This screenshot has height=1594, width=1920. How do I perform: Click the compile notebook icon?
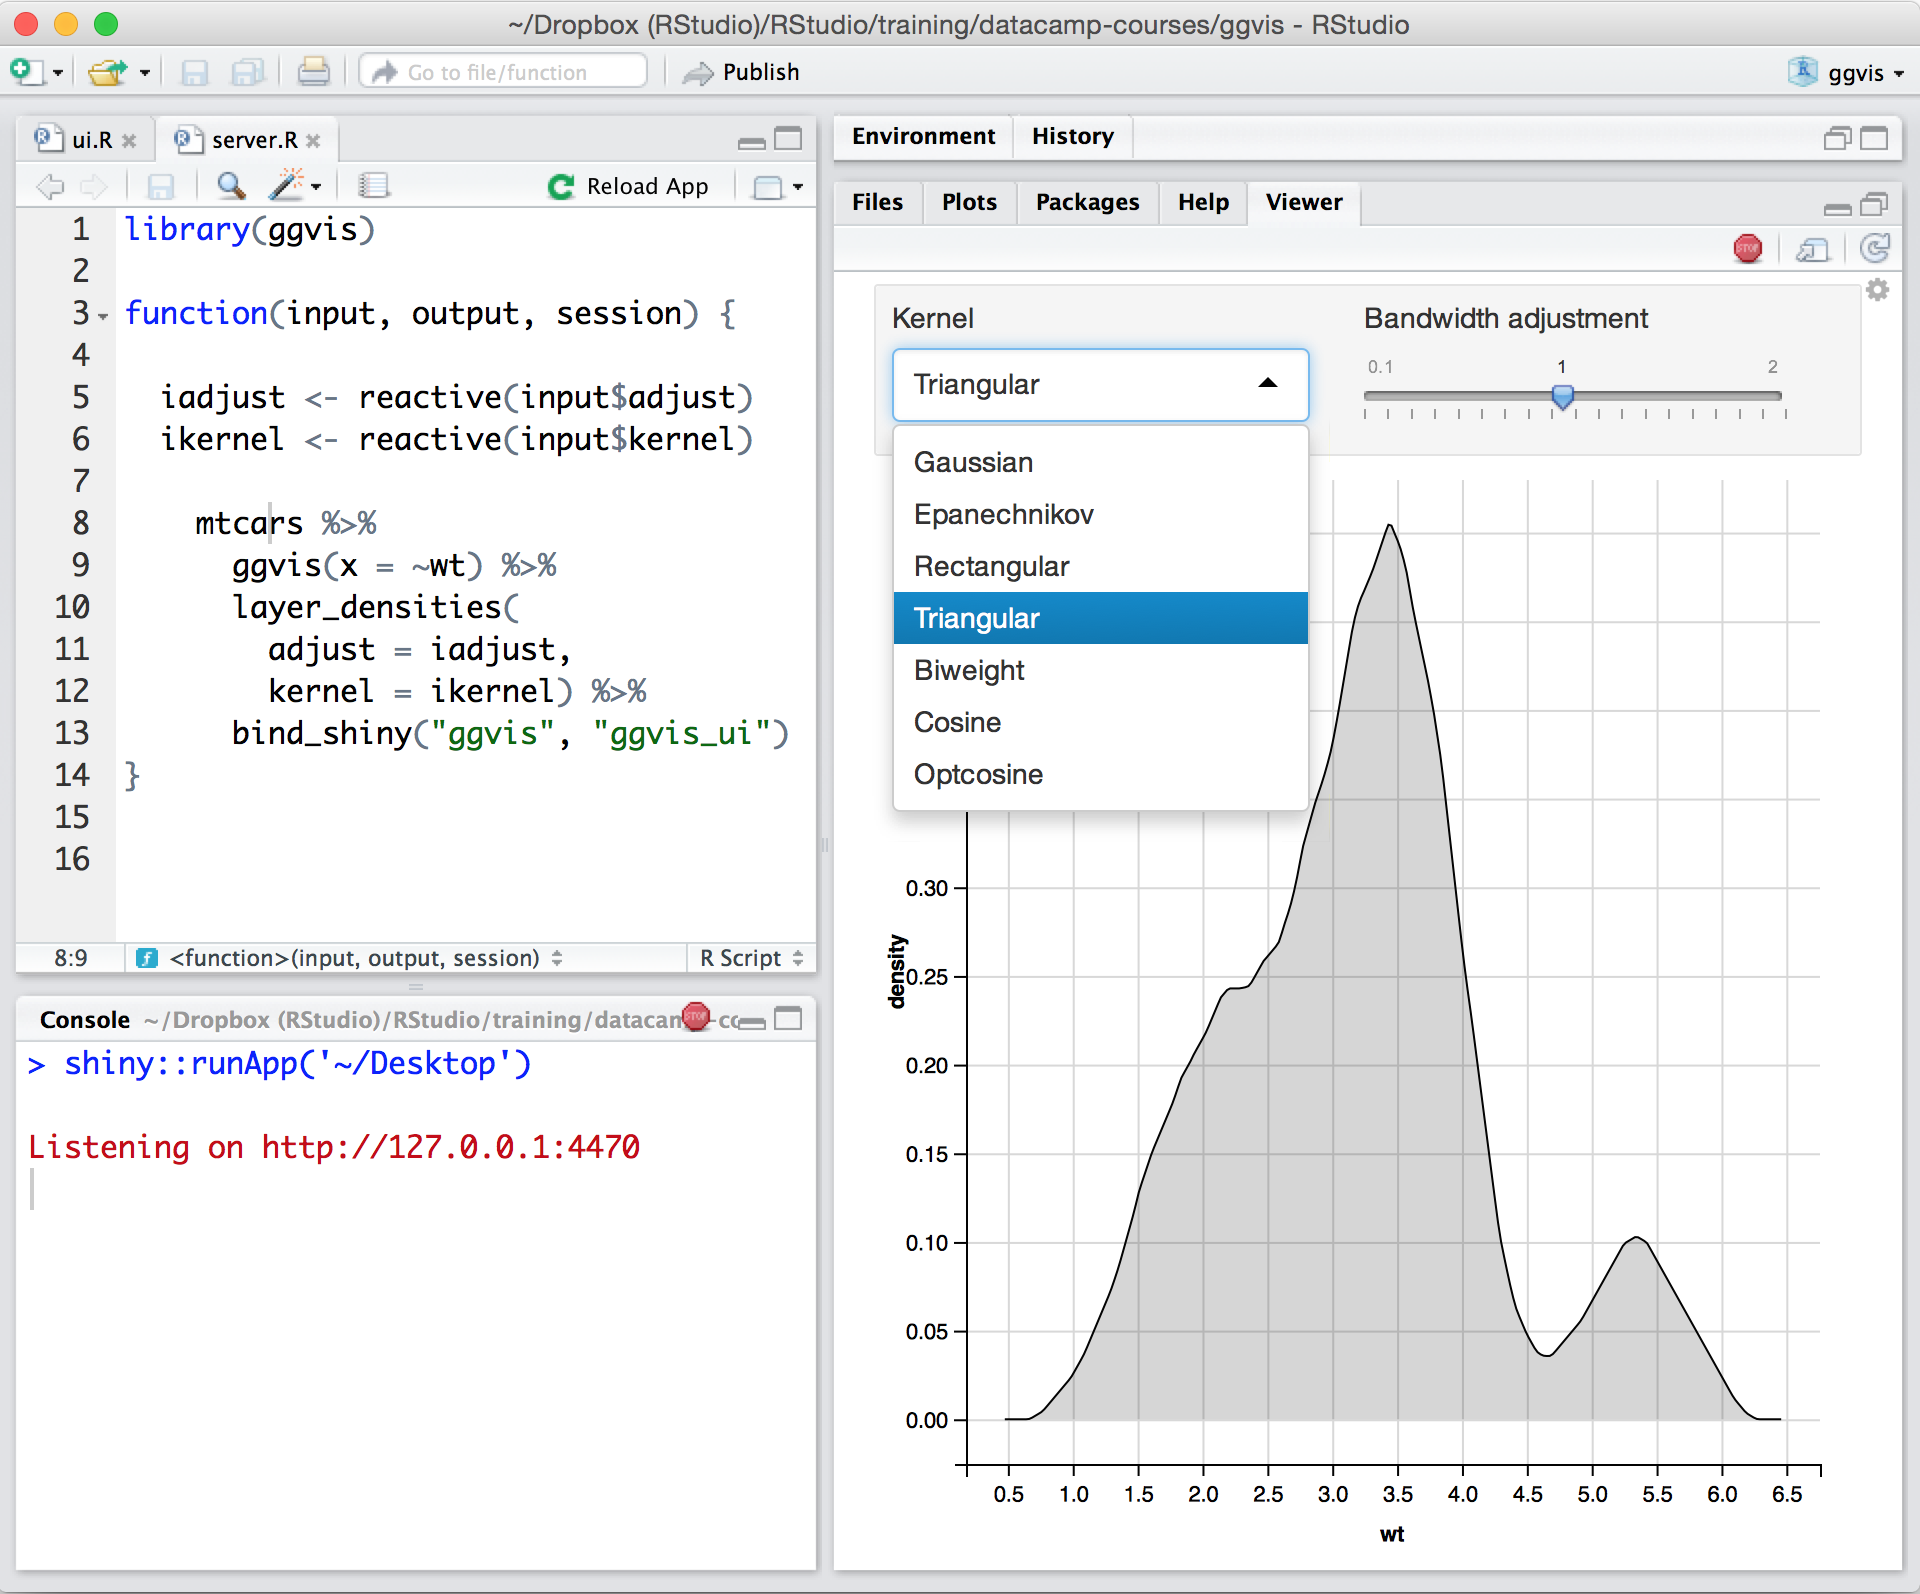point(373,186)
